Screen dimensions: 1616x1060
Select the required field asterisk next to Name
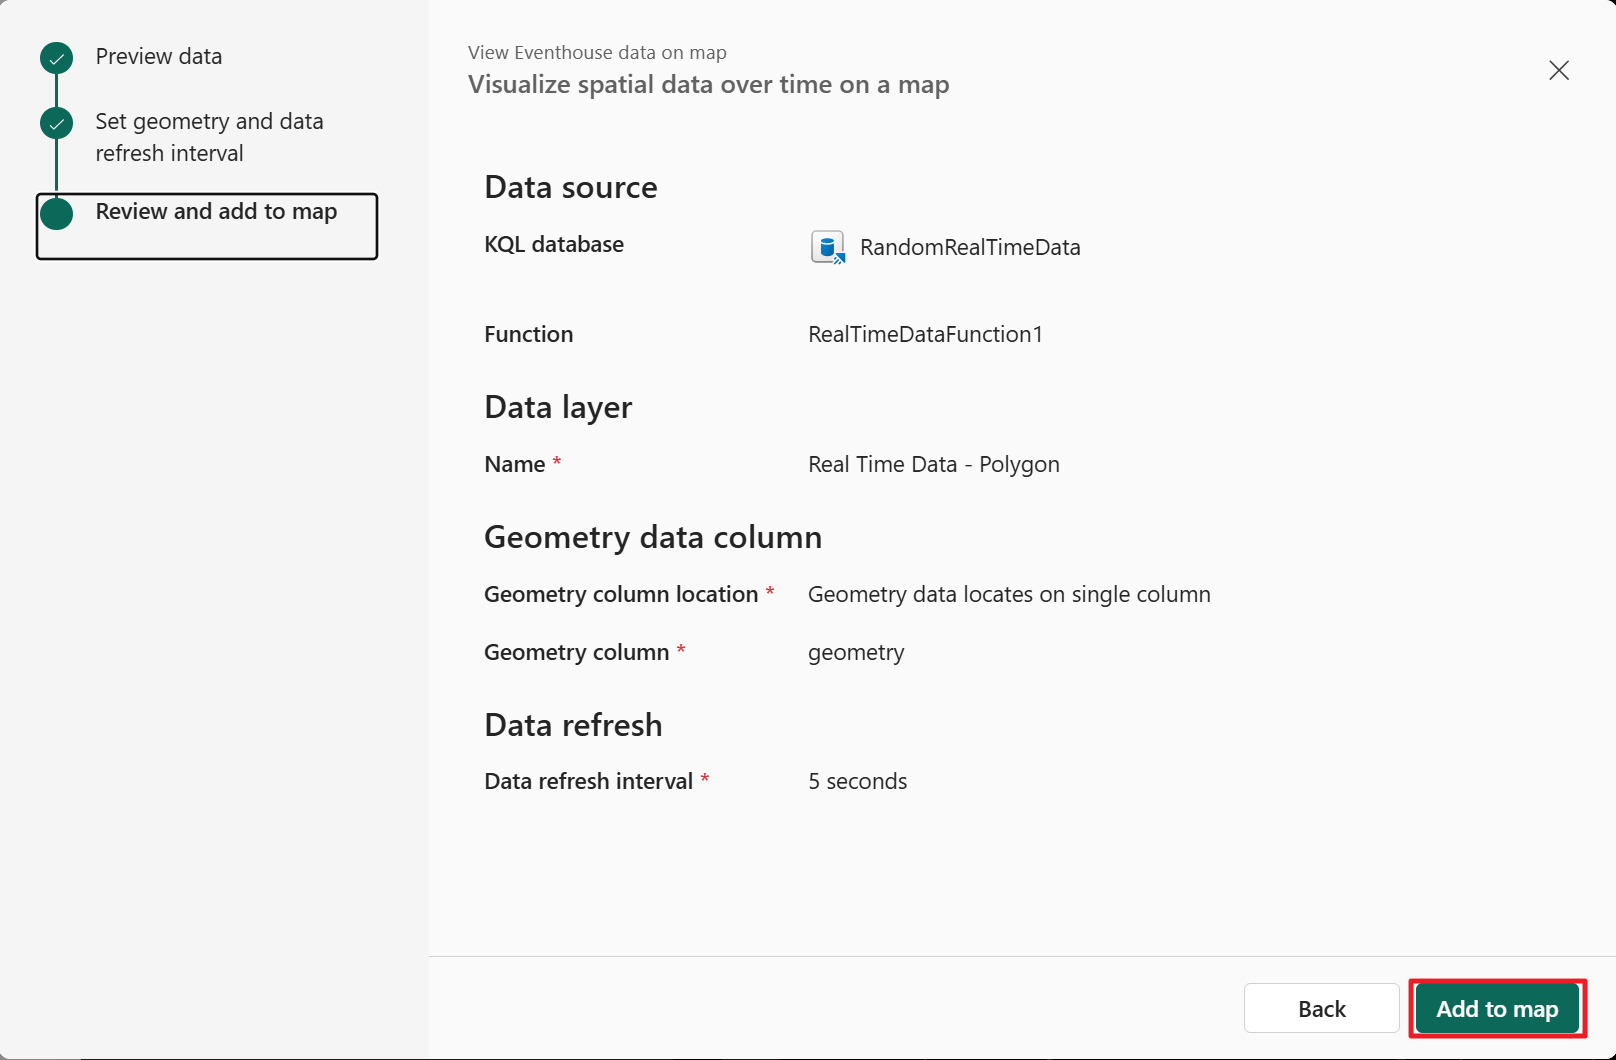(x=558, y=462)
